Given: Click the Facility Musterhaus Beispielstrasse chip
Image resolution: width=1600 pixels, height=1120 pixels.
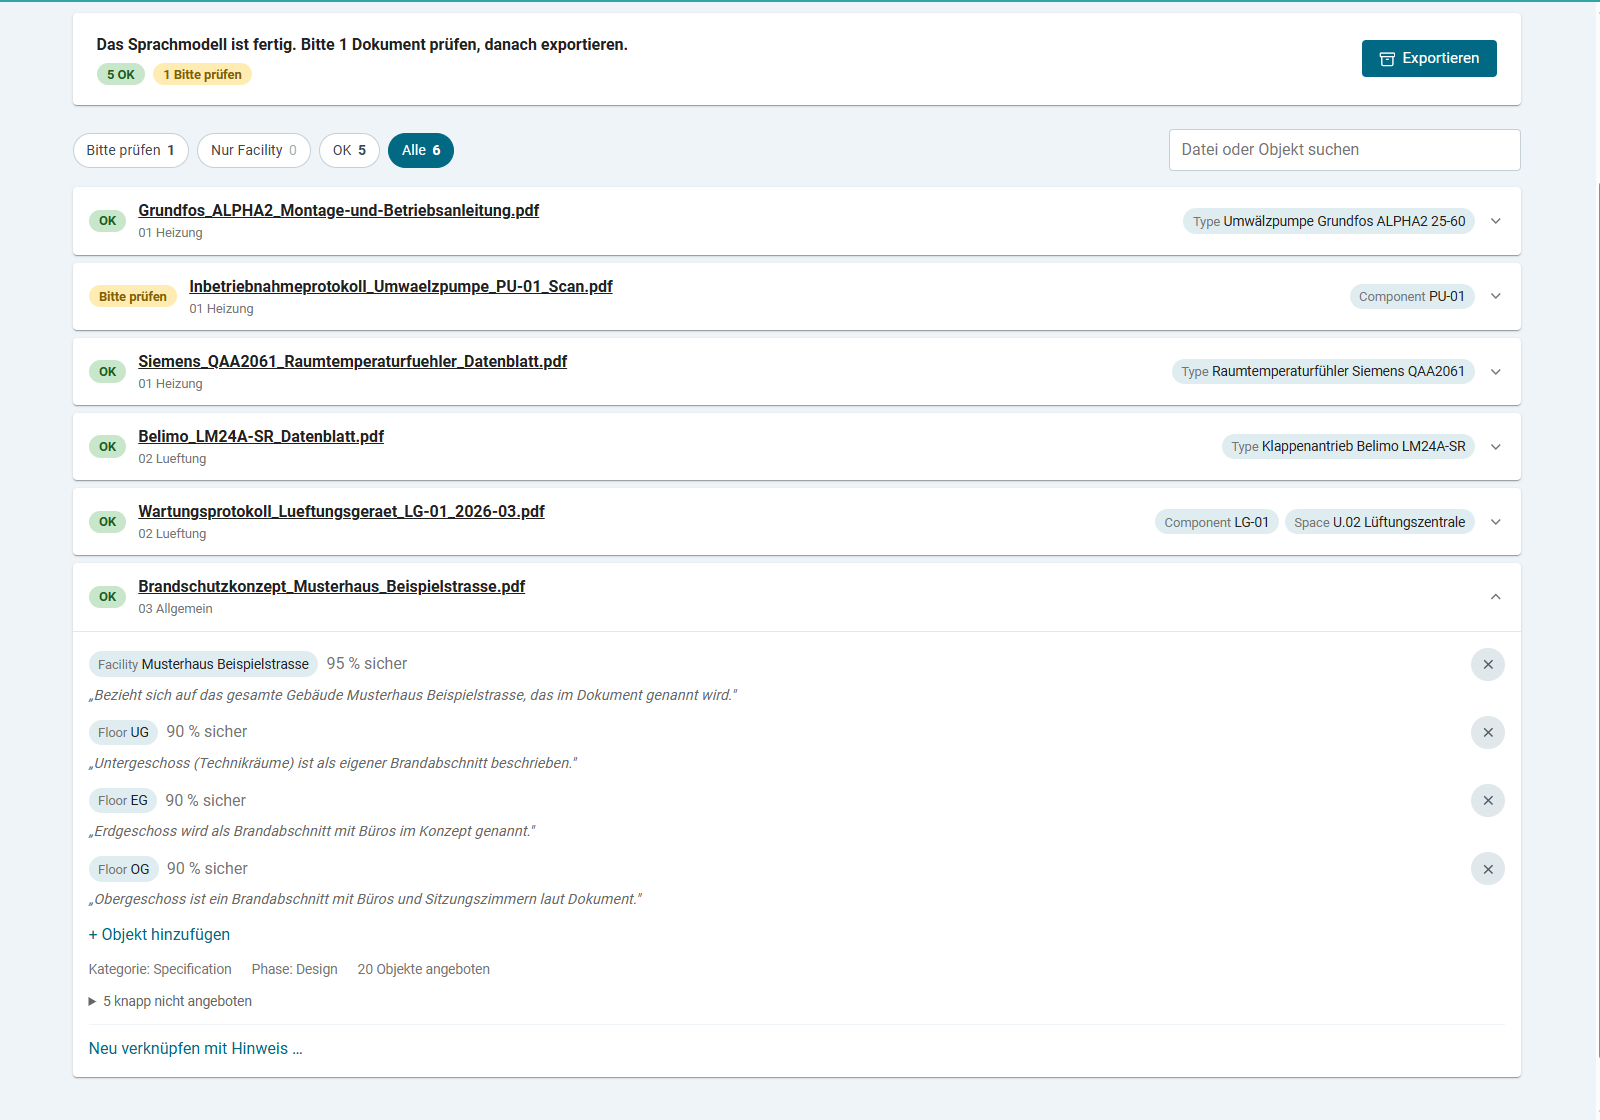Looking at the screenshot, I should [x=203, y=664].
